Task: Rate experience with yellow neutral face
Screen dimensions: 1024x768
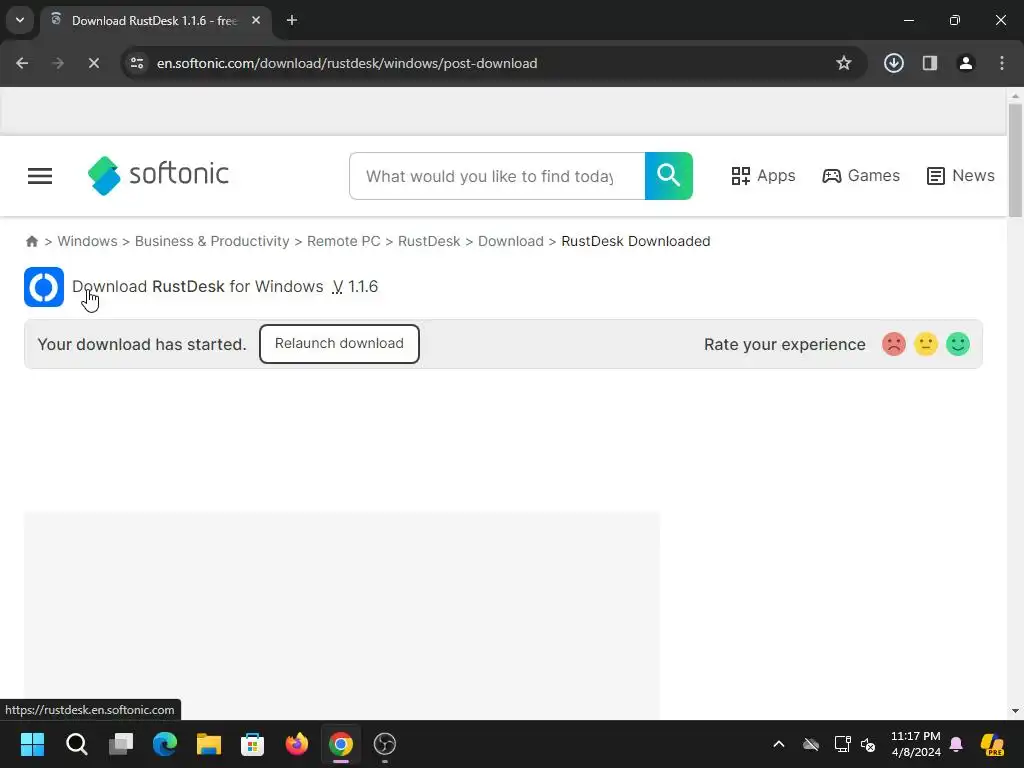Action: 925,344
